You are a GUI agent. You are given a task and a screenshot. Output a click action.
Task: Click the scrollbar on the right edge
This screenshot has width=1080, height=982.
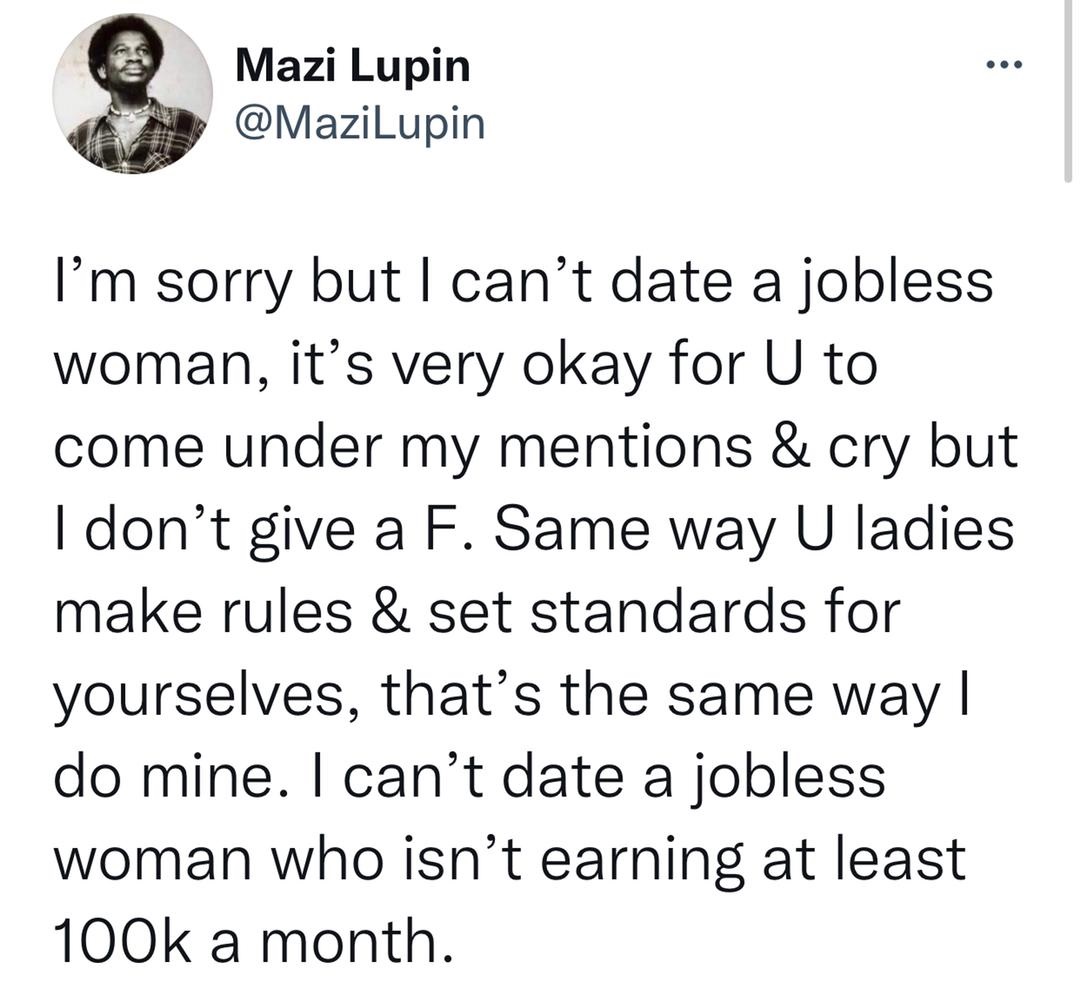click(x=1066, y=90)
